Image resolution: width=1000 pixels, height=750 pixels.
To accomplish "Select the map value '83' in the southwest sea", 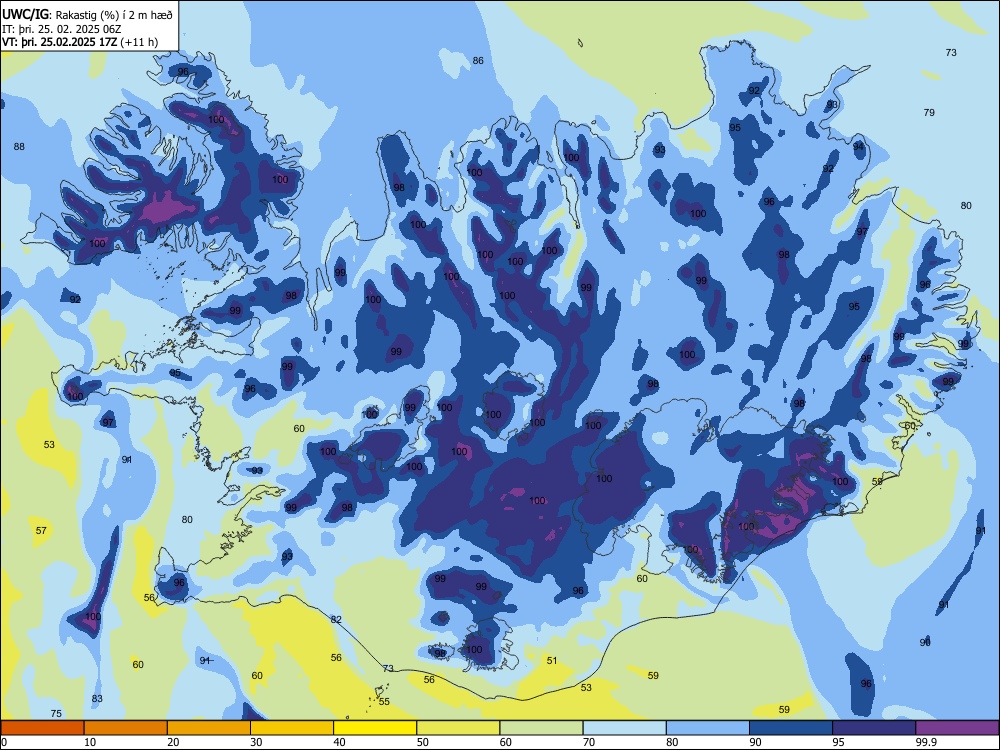I will [x=97, y=698].
